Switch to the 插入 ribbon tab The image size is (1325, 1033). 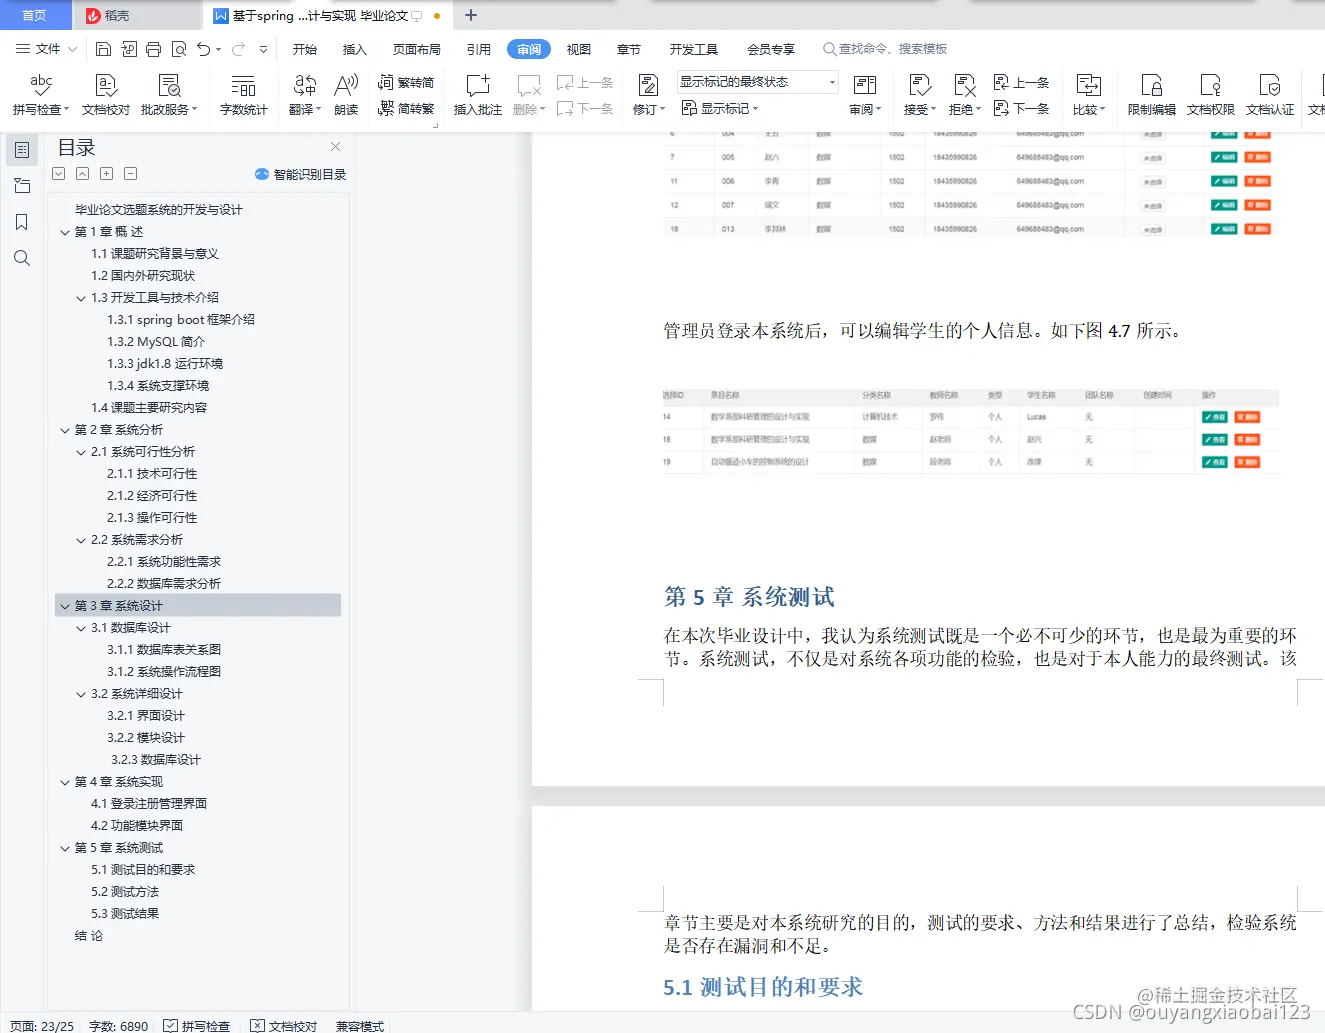[355, 49]
